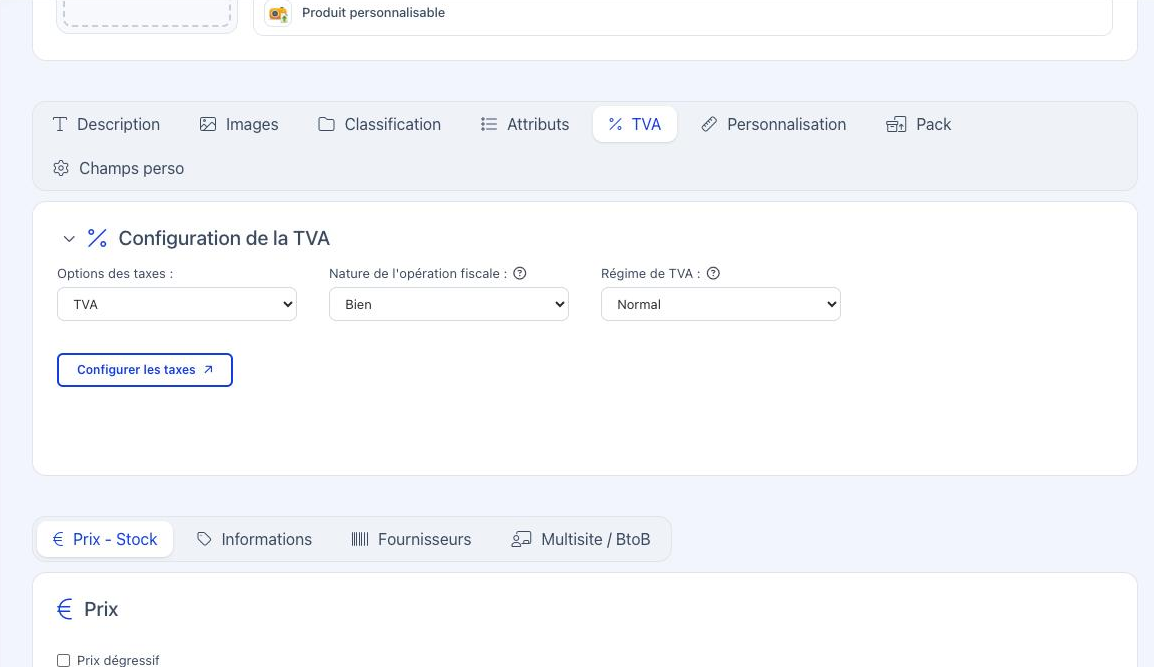Click the percent icon beside Configuration de la TVA

click(x=97, y=238)
